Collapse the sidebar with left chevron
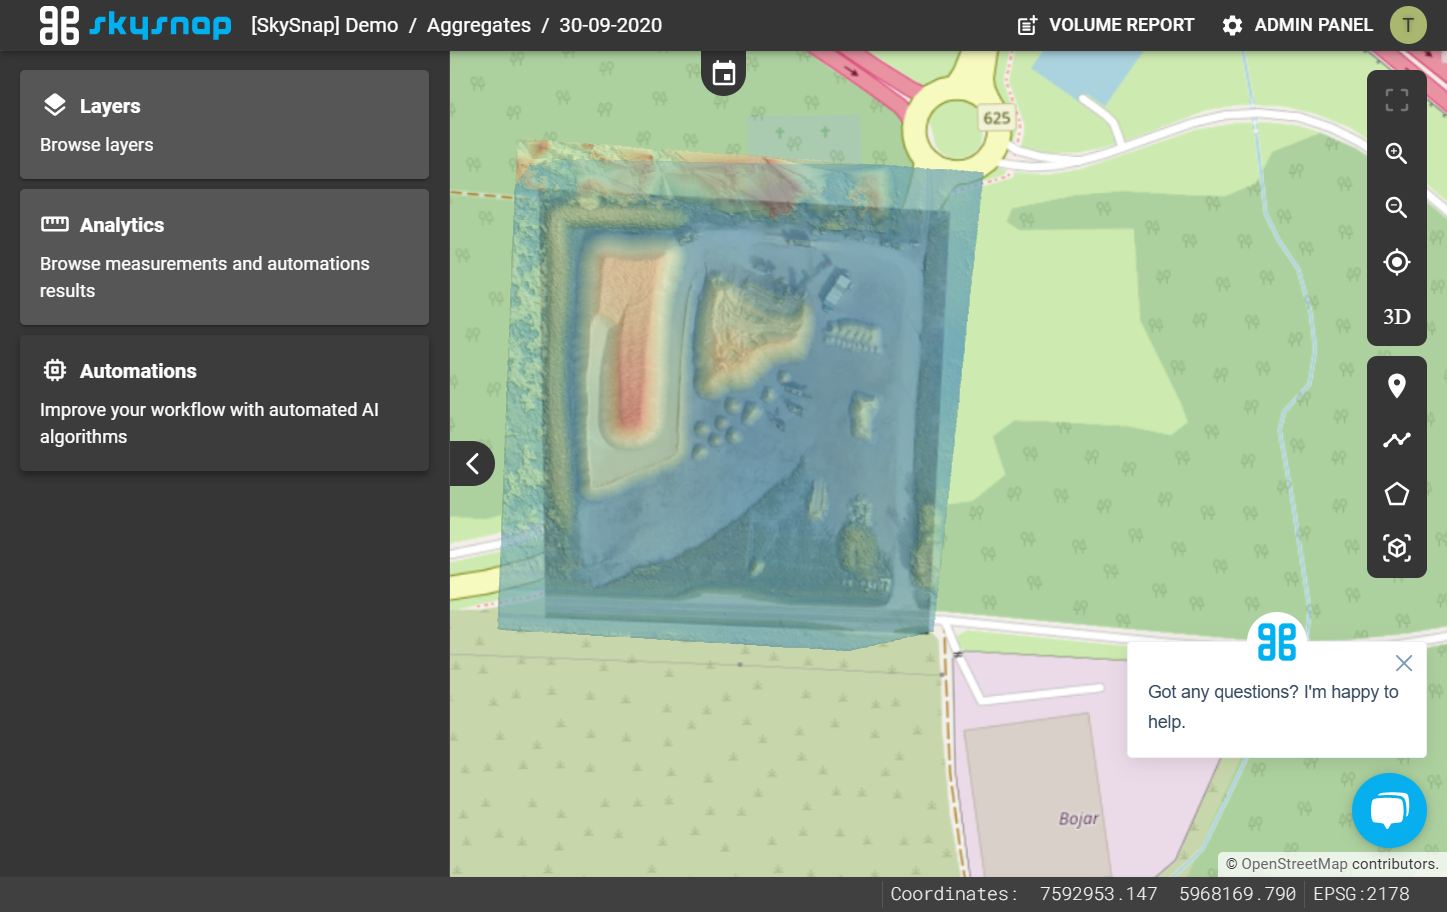This screenshot has width=1447, height=912. pyautogui.click(x=472, y=463)
